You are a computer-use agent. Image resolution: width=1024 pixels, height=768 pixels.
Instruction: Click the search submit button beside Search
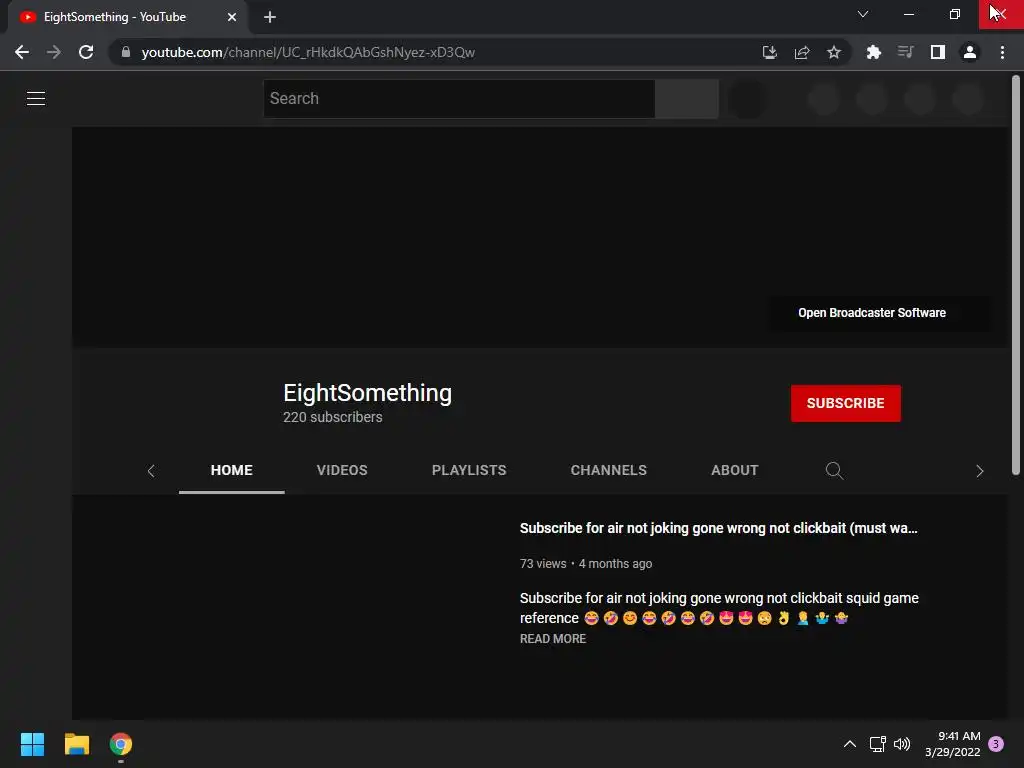point(687,99)
